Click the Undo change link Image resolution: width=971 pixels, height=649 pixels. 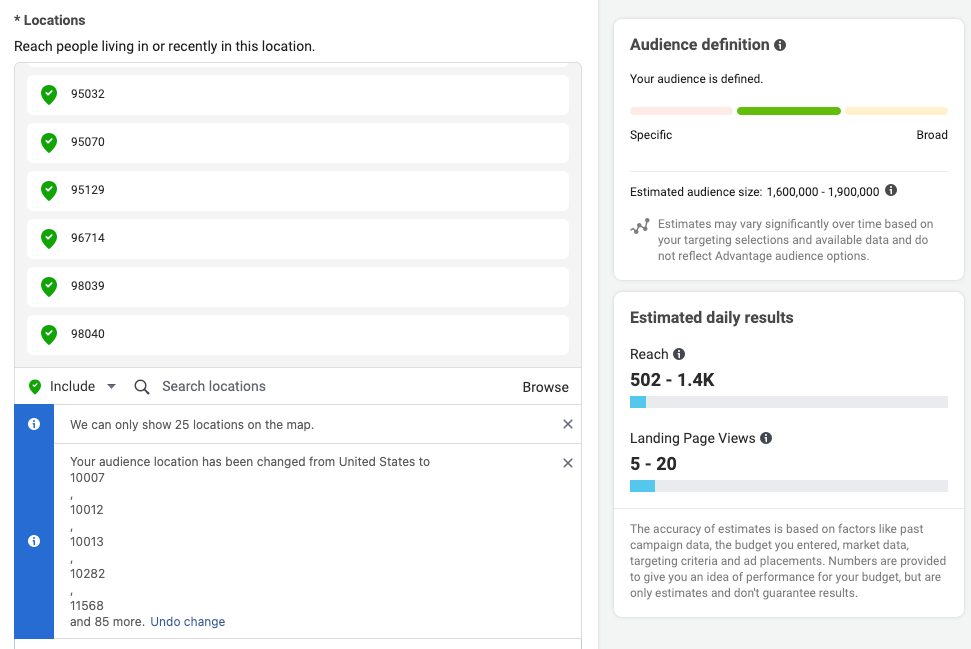point(187,621)
